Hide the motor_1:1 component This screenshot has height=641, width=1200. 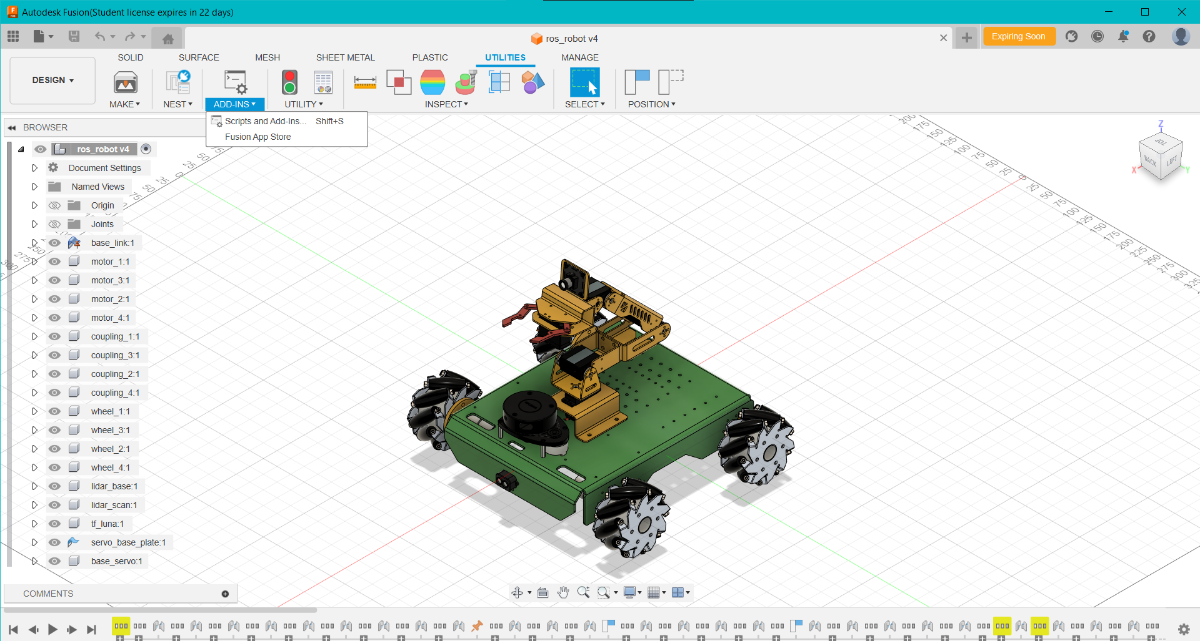[x=55, y=261]
